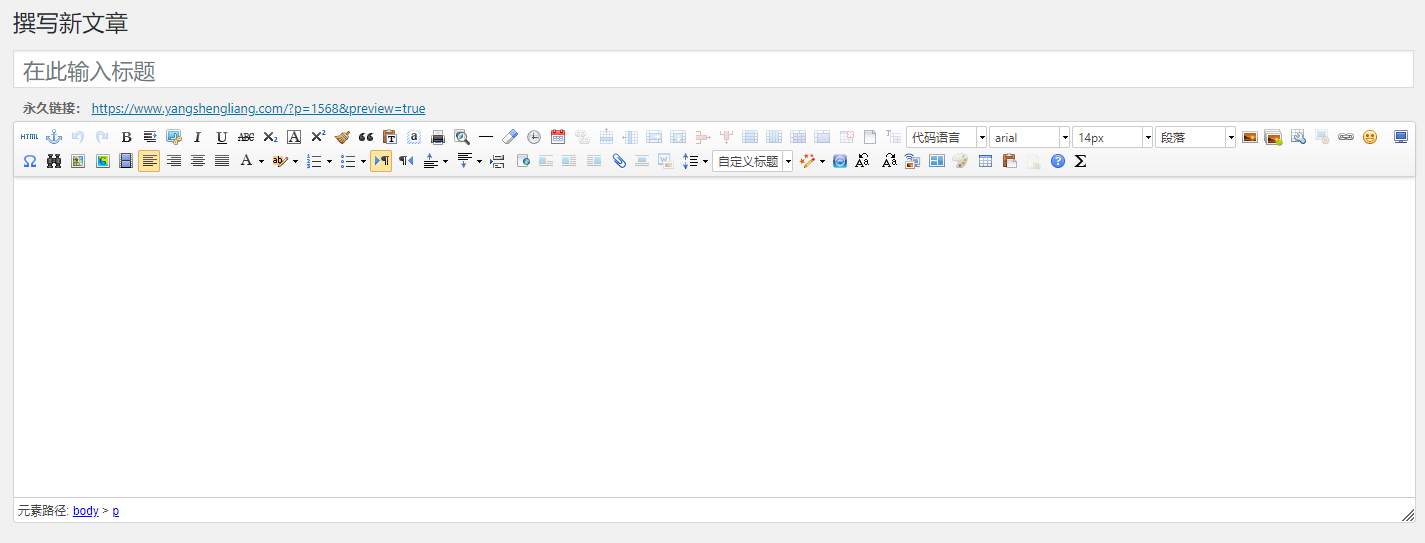Click the paste as plain text icon

click(390, 137)
